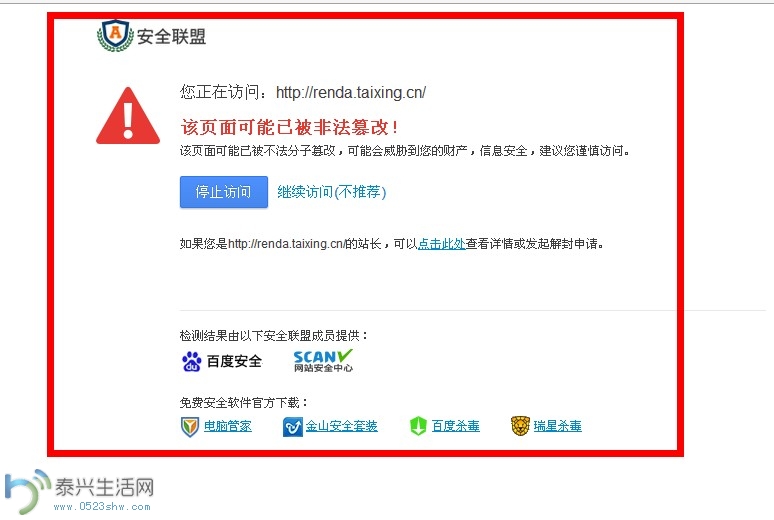Click the SCANV 网站安全中心 logo
The height and width of the screenshot is (520, 774).
pos(323,360)
